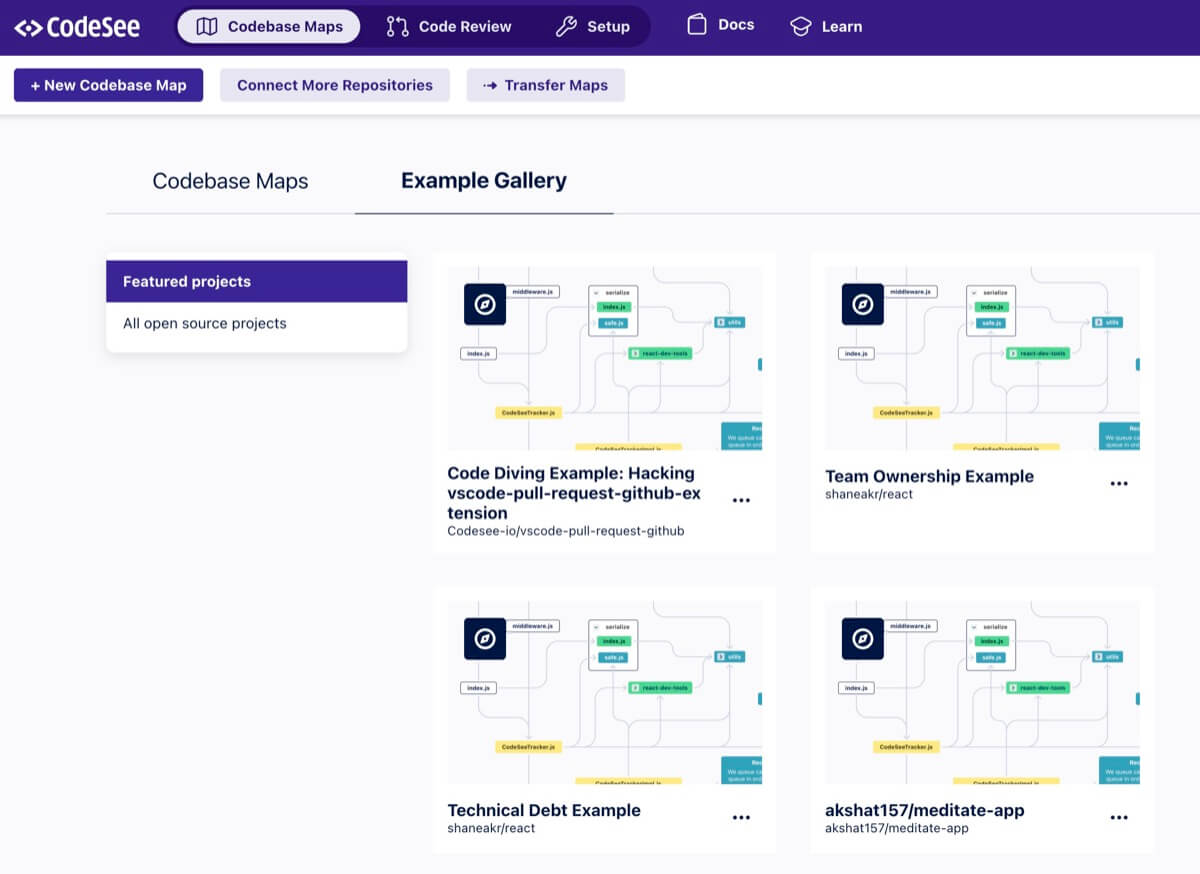Click the New Codebase Map button

pos(108,85)
